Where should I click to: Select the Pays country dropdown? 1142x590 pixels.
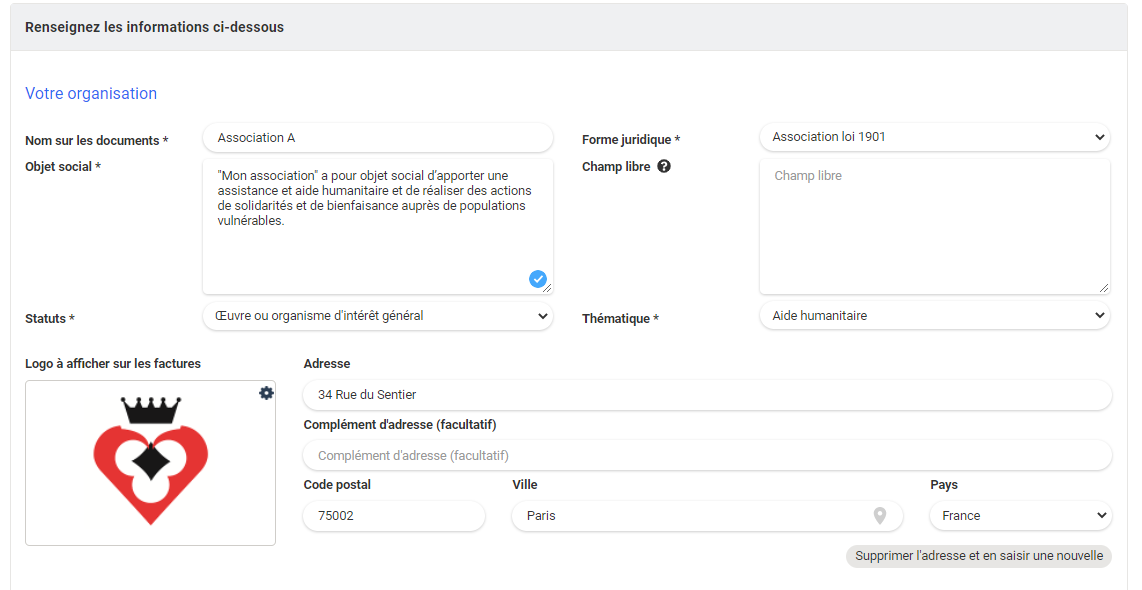pos(1020,516)
